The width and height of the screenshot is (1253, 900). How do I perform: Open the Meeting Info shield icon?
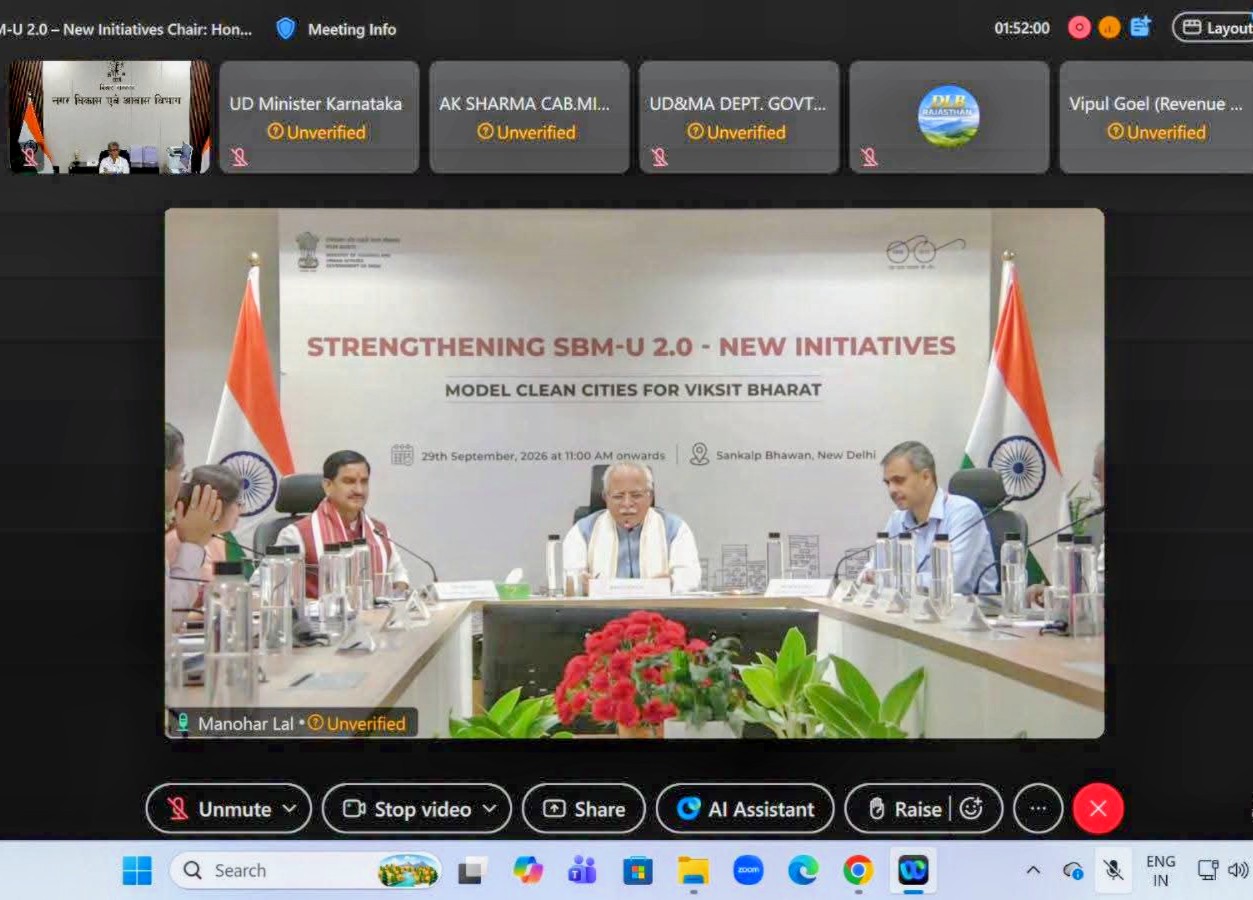pos(286,29)
